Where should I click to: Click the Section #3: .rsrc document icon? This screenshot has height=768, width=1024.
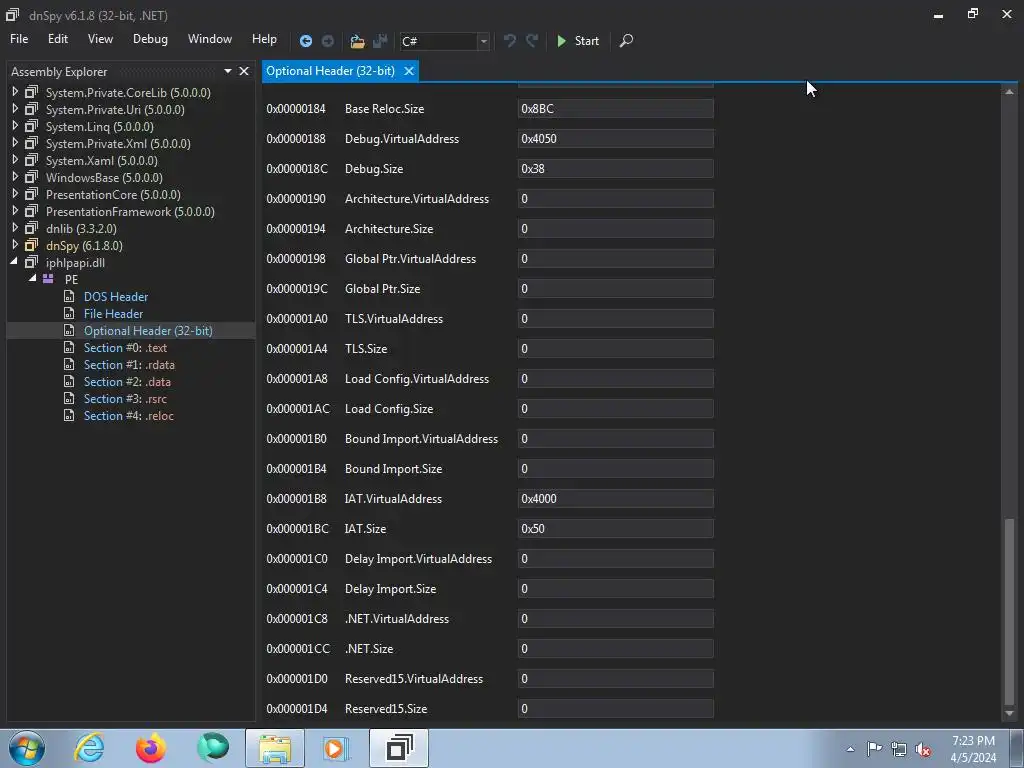pos(69,398)
